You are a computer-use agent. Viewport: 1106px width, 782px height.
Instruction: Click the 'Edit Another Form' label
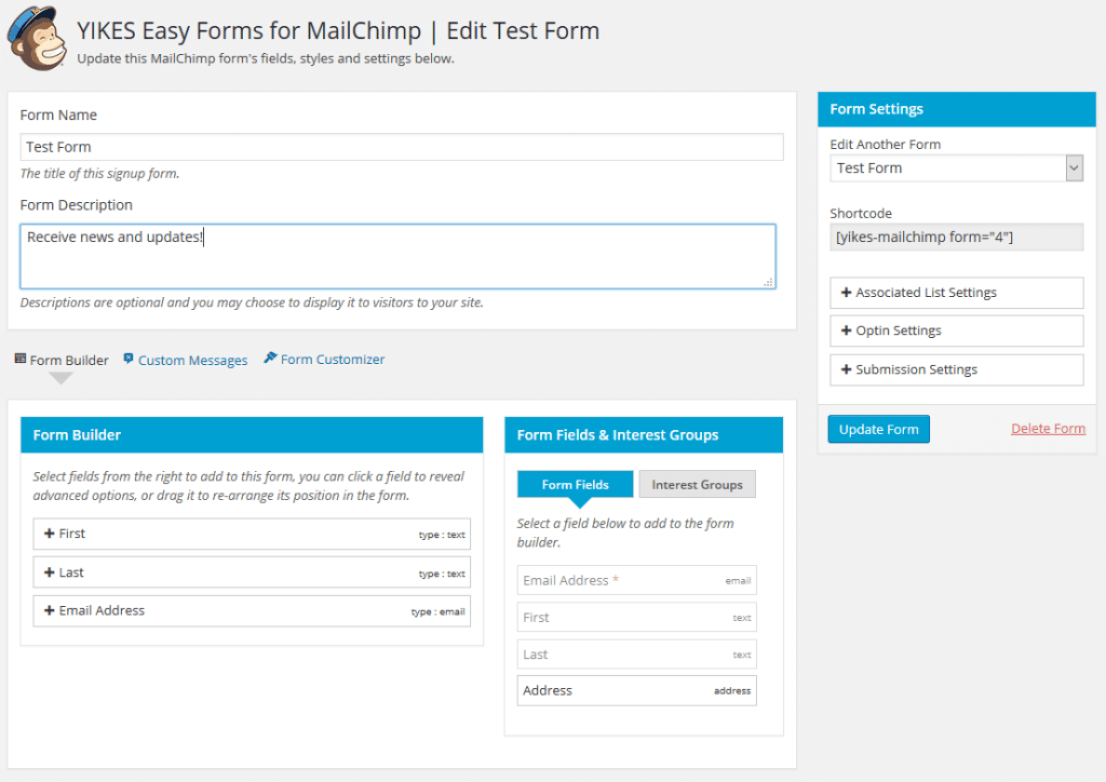(885, 145)
